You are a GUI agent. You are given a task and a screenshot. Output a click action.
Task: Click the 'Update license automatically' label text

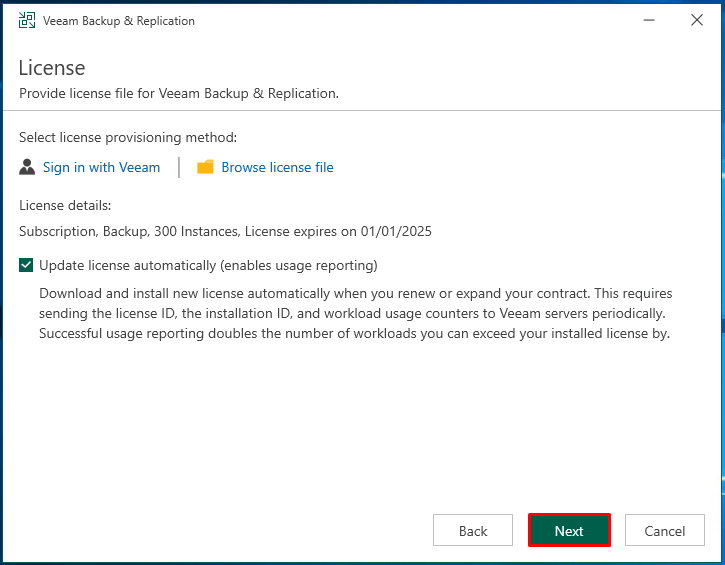(209, 266)
